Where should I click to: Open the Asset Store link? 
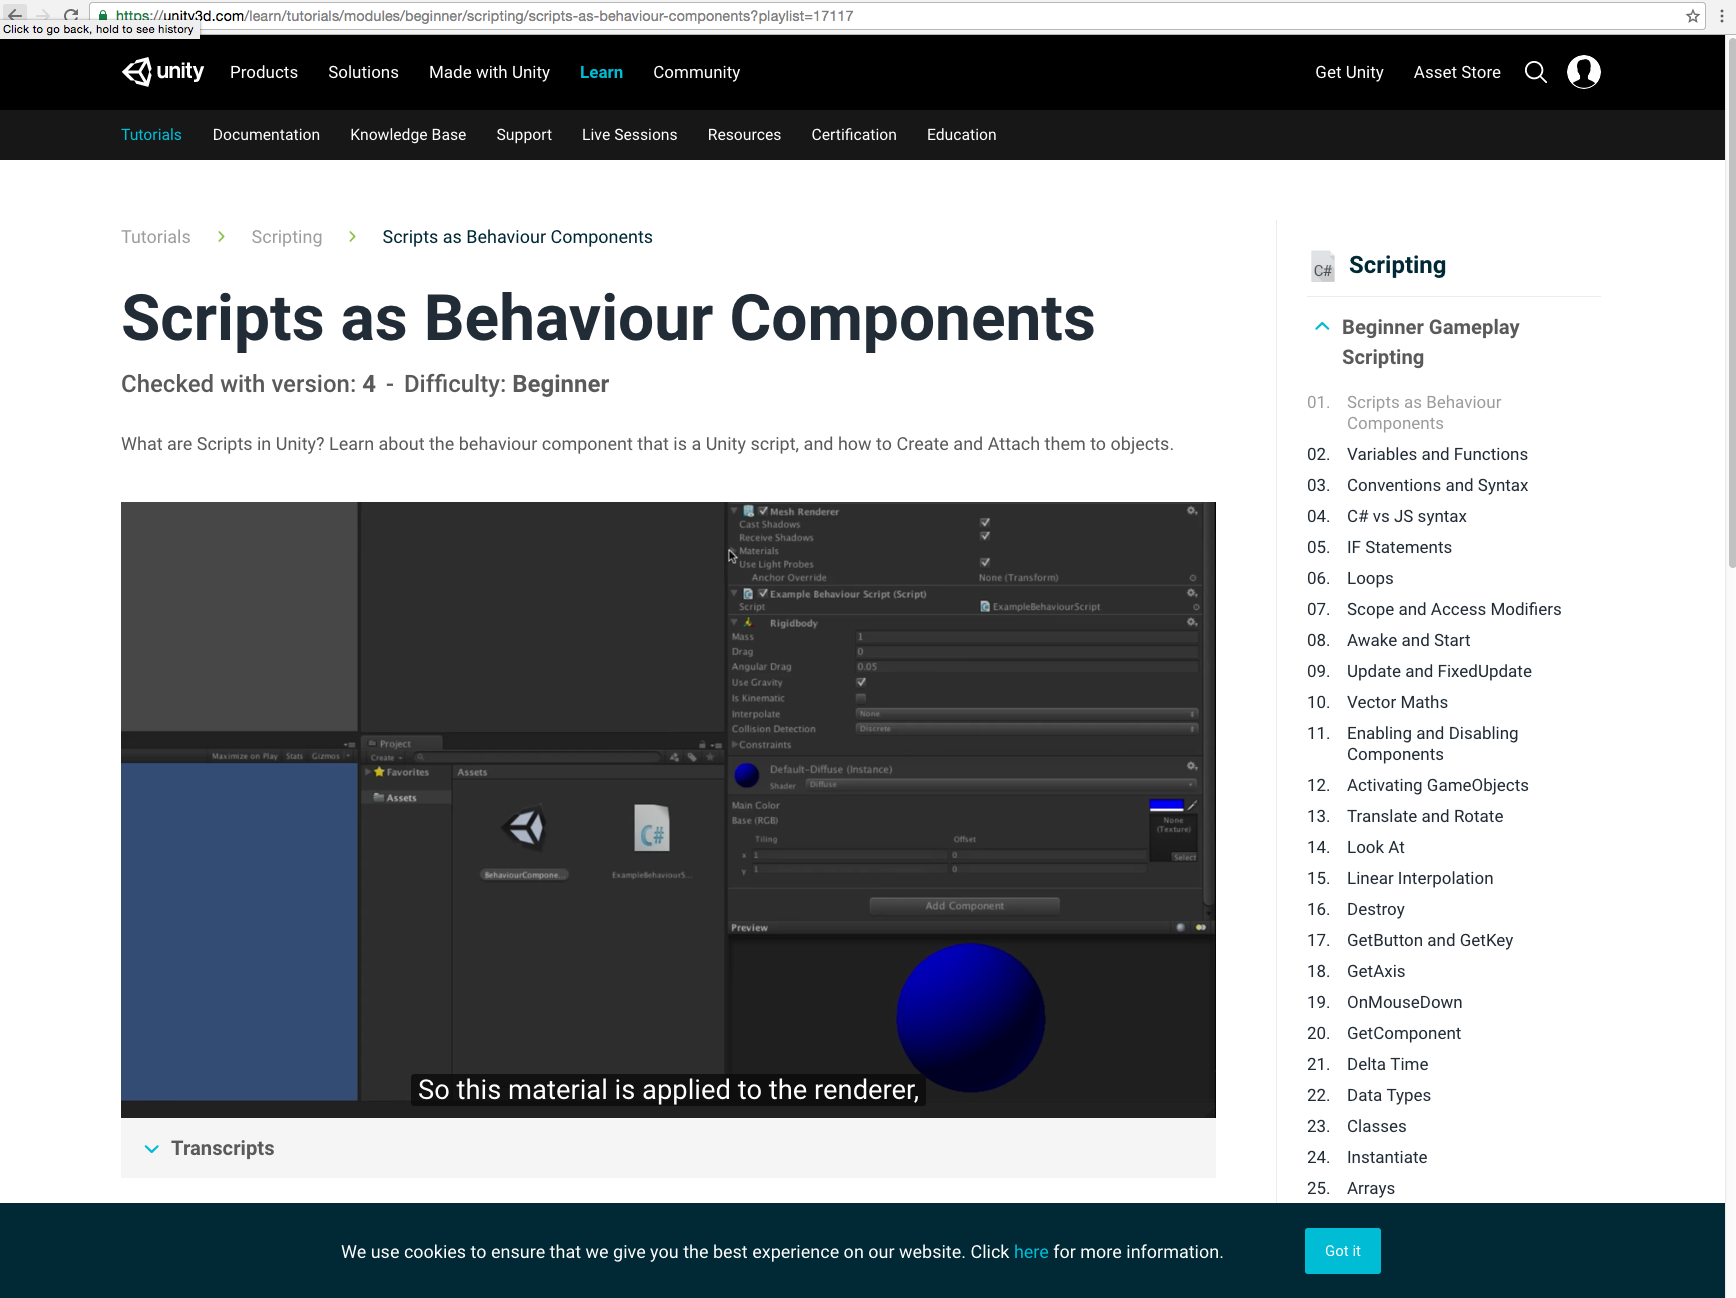coord(1457,72)
